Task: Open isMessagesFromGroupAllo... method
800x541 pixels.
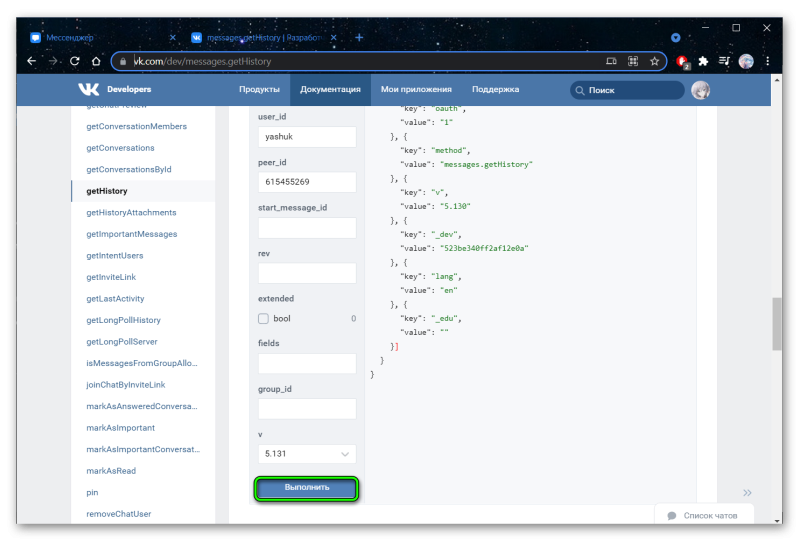Action: click(x=141, y=363)
